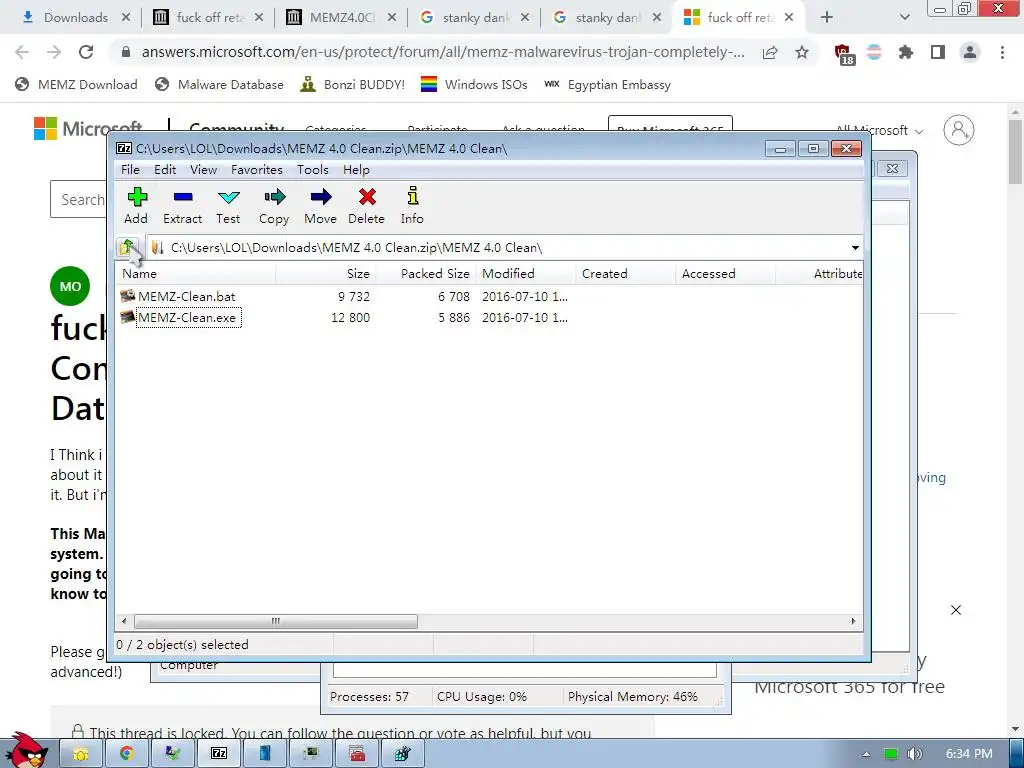
Task: Sort files by Accessed column
Action: click(726, 274)
